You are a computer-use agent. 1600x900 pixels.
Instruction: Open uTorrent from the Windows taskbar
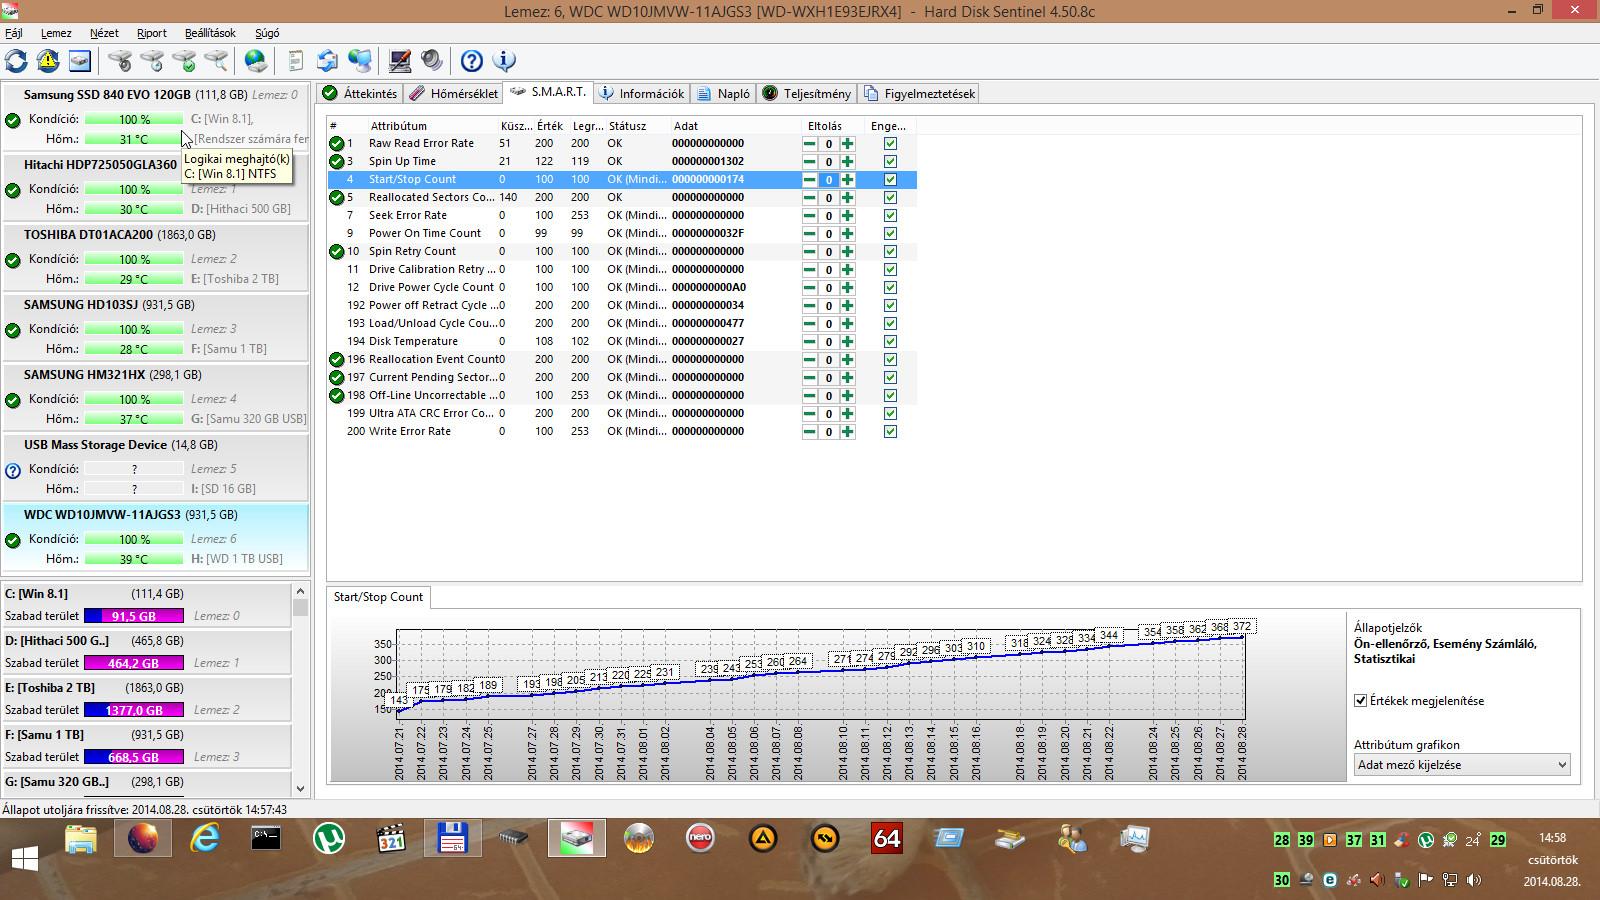coord(329,838)
